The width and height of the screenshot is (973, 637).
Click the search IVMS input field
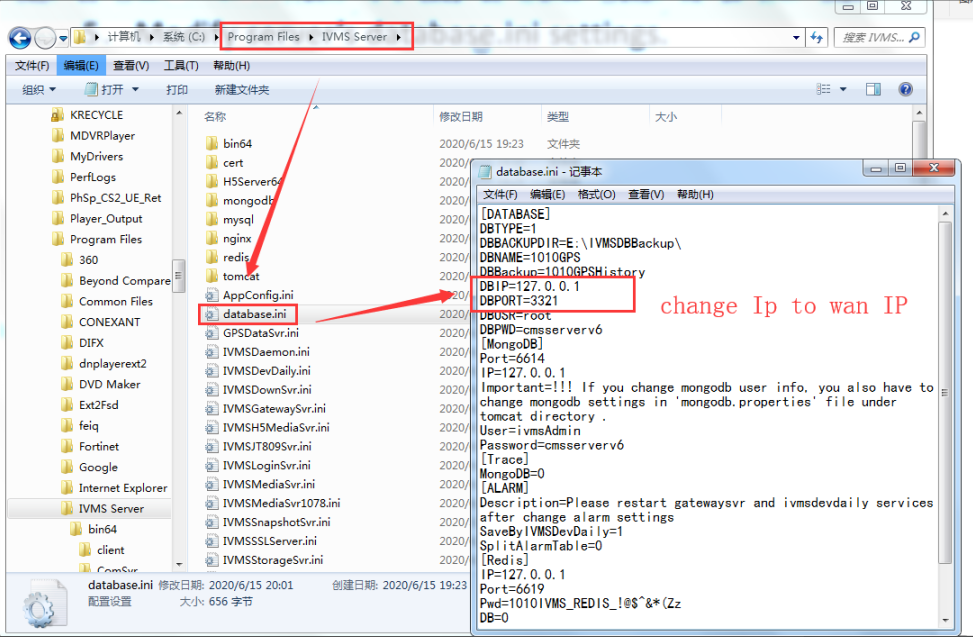tap(873, 38)
